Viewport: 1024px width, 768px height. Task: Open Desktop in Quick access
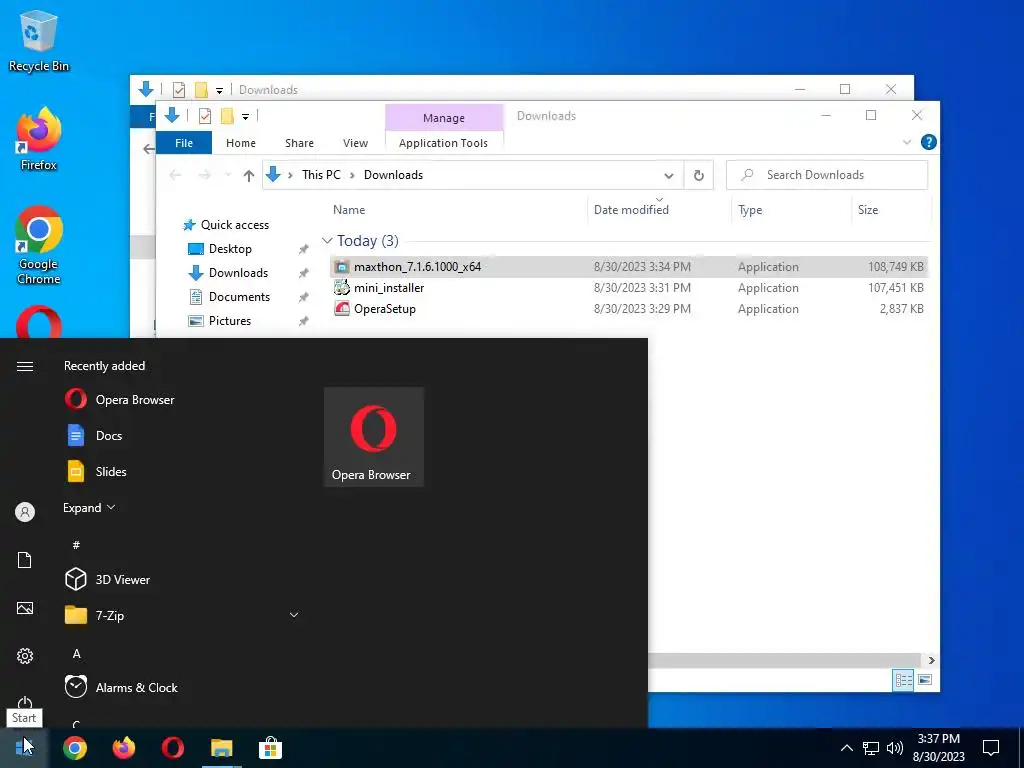pos(230,249)
